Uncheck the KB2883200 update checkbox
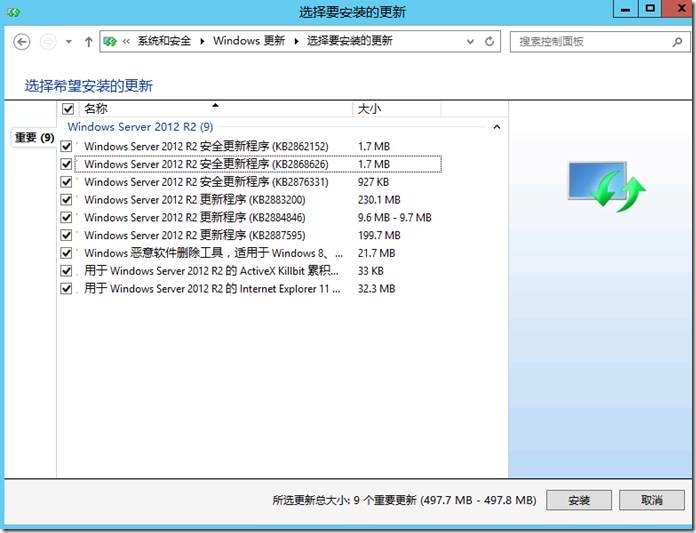This screenshot has width=696, height=533. (66, 199)
